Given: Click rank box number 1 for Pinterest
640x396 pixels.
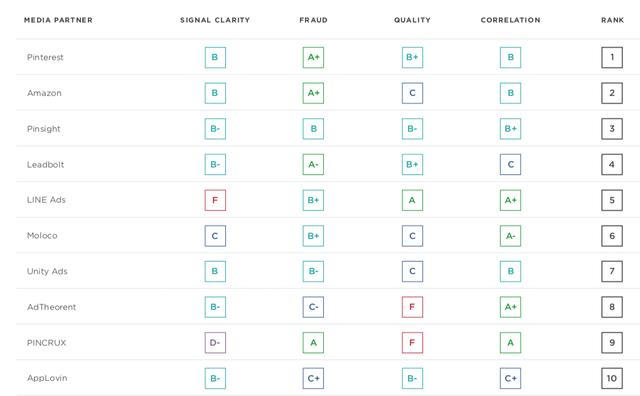Looking at the screenshot, I should pyautogui.click(x=612, y=57).
